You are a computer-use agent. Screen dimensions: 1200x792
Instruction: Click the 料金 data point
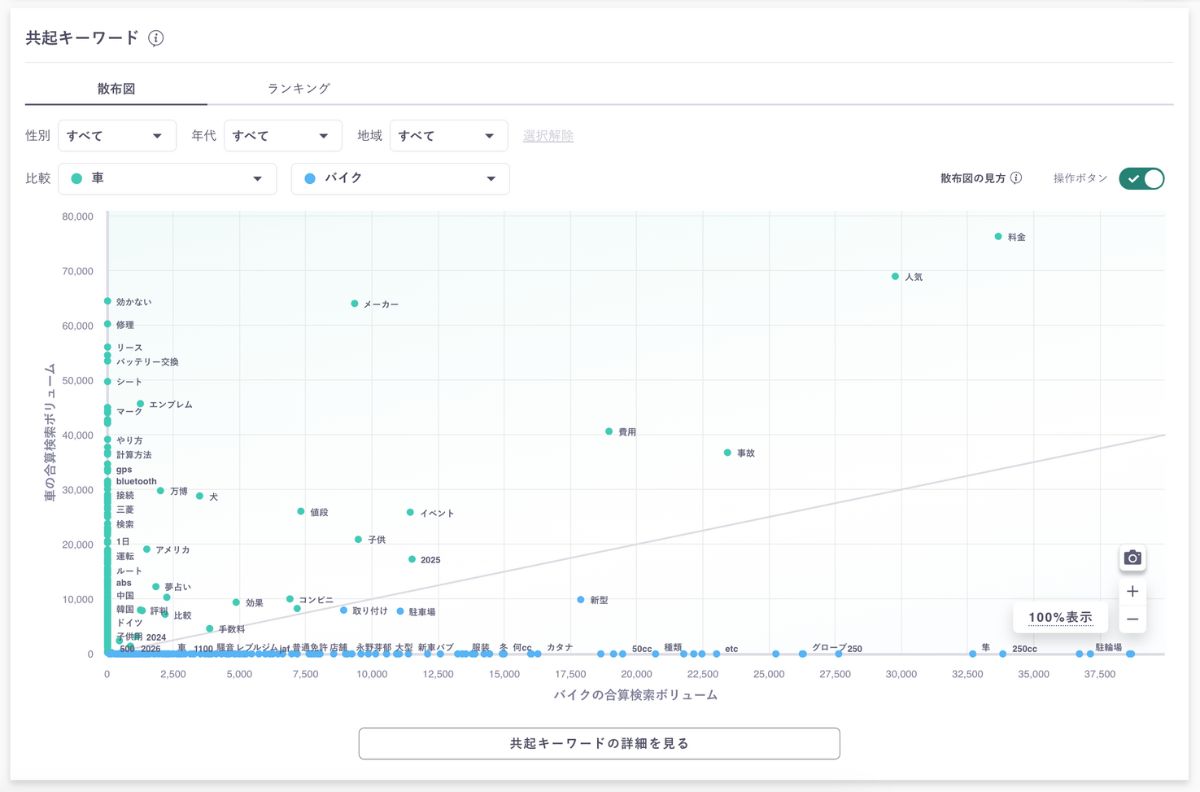click(998, 237)
